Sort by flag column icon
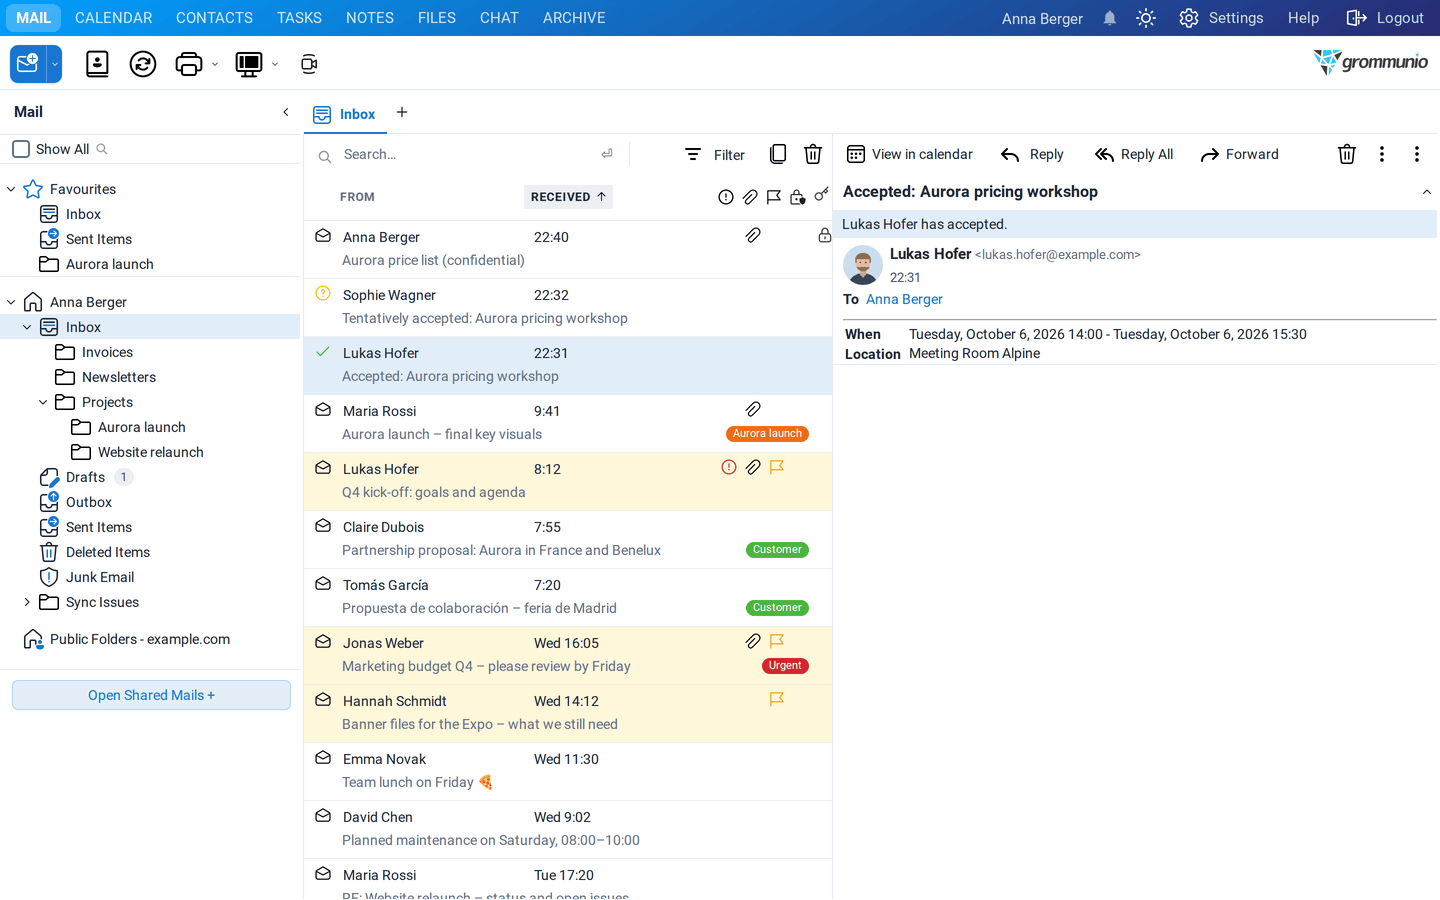The width and height of the screenshot is (1440, 900). click(x=774, y=197)
